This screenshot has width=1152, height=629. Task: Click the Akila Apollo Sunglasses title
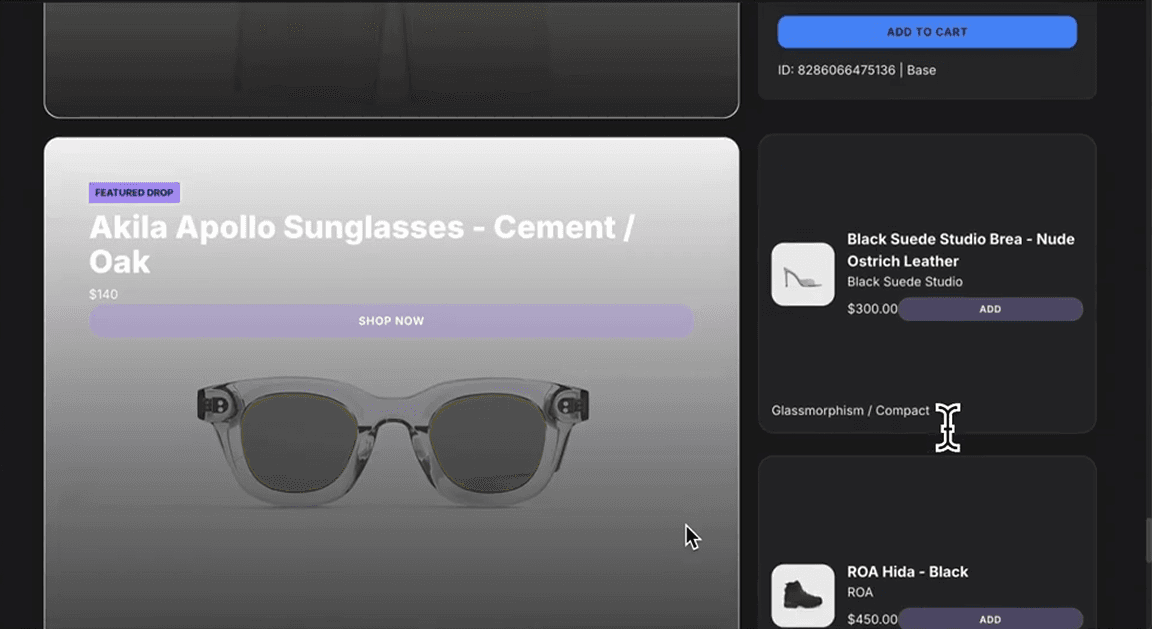(361, 244)
